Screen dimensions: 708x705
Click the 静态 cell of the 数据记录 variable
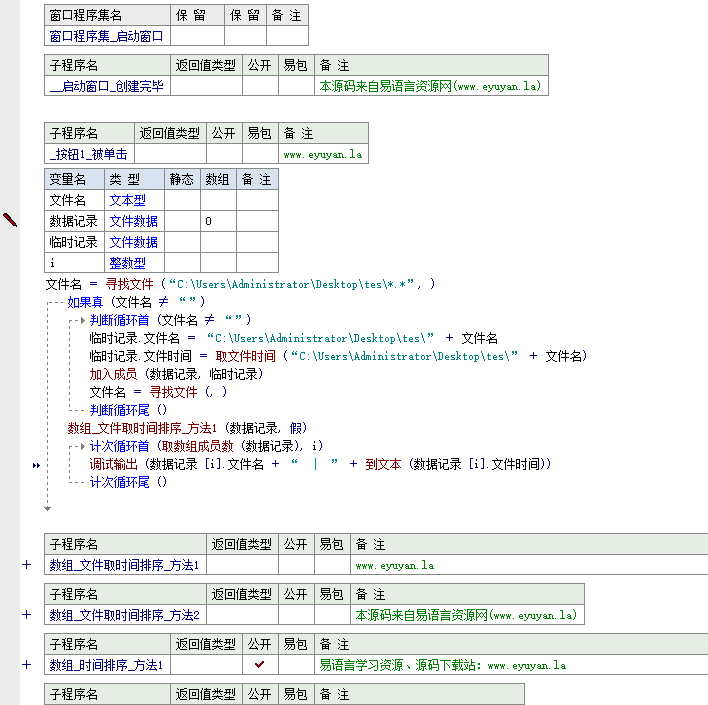click(x=182, y=221)
